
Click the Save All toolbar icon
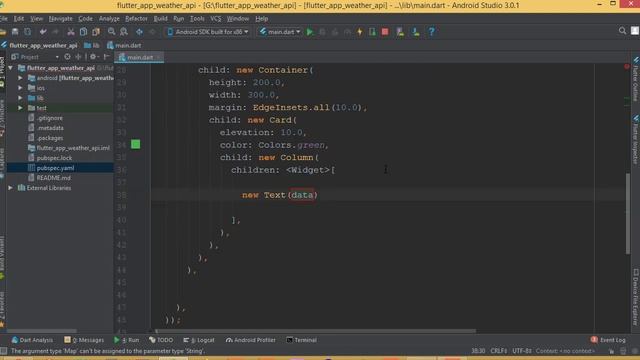tap(15, 32)
